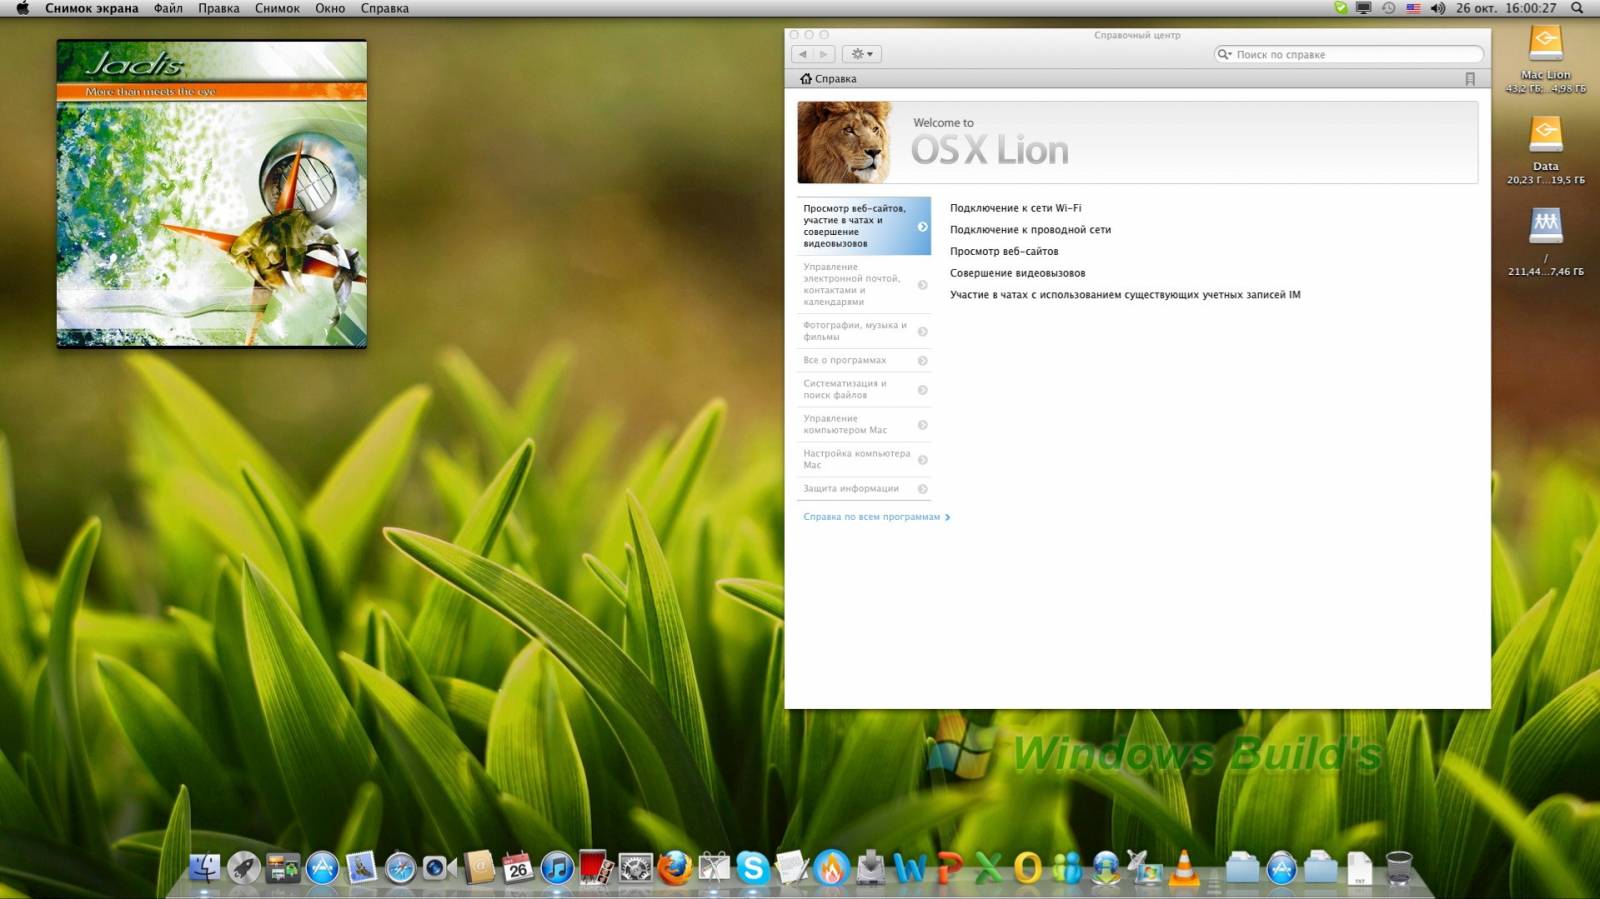Open Правка menu
This screenshot has width=1600, height=899.
click(x=218, y=8)
